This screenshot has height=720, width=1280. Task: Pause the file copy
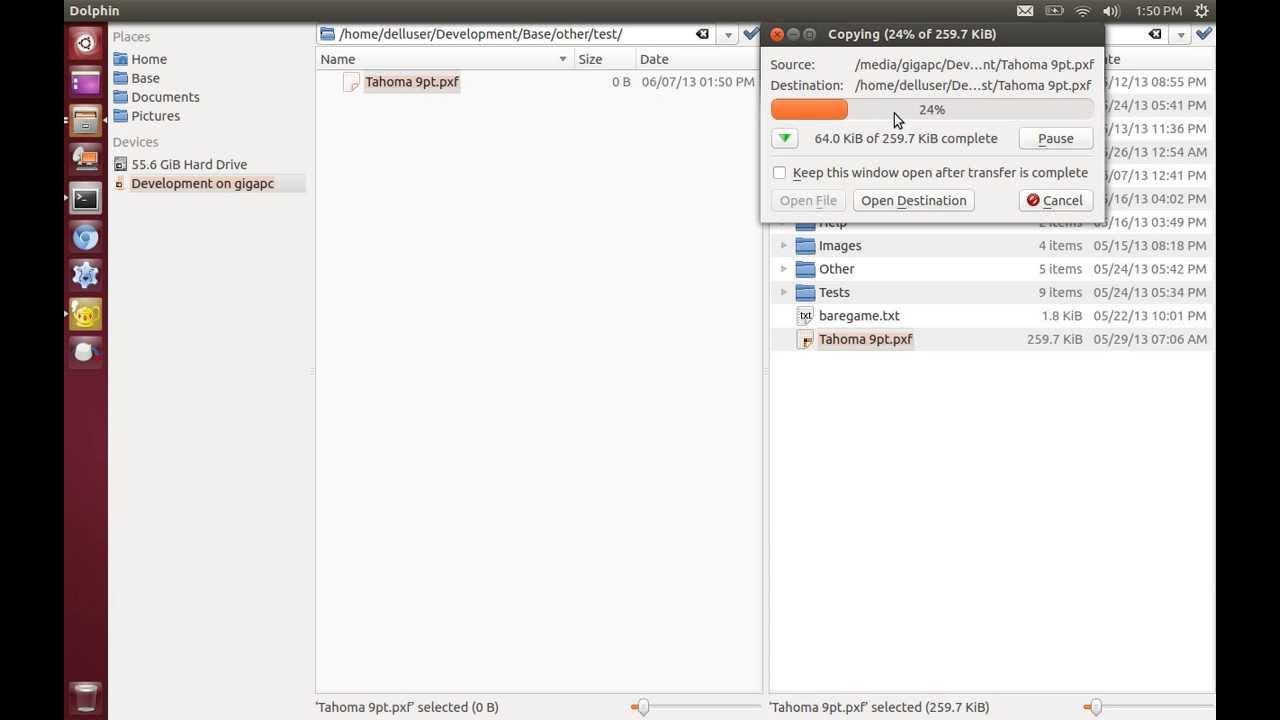(1055, 139)
